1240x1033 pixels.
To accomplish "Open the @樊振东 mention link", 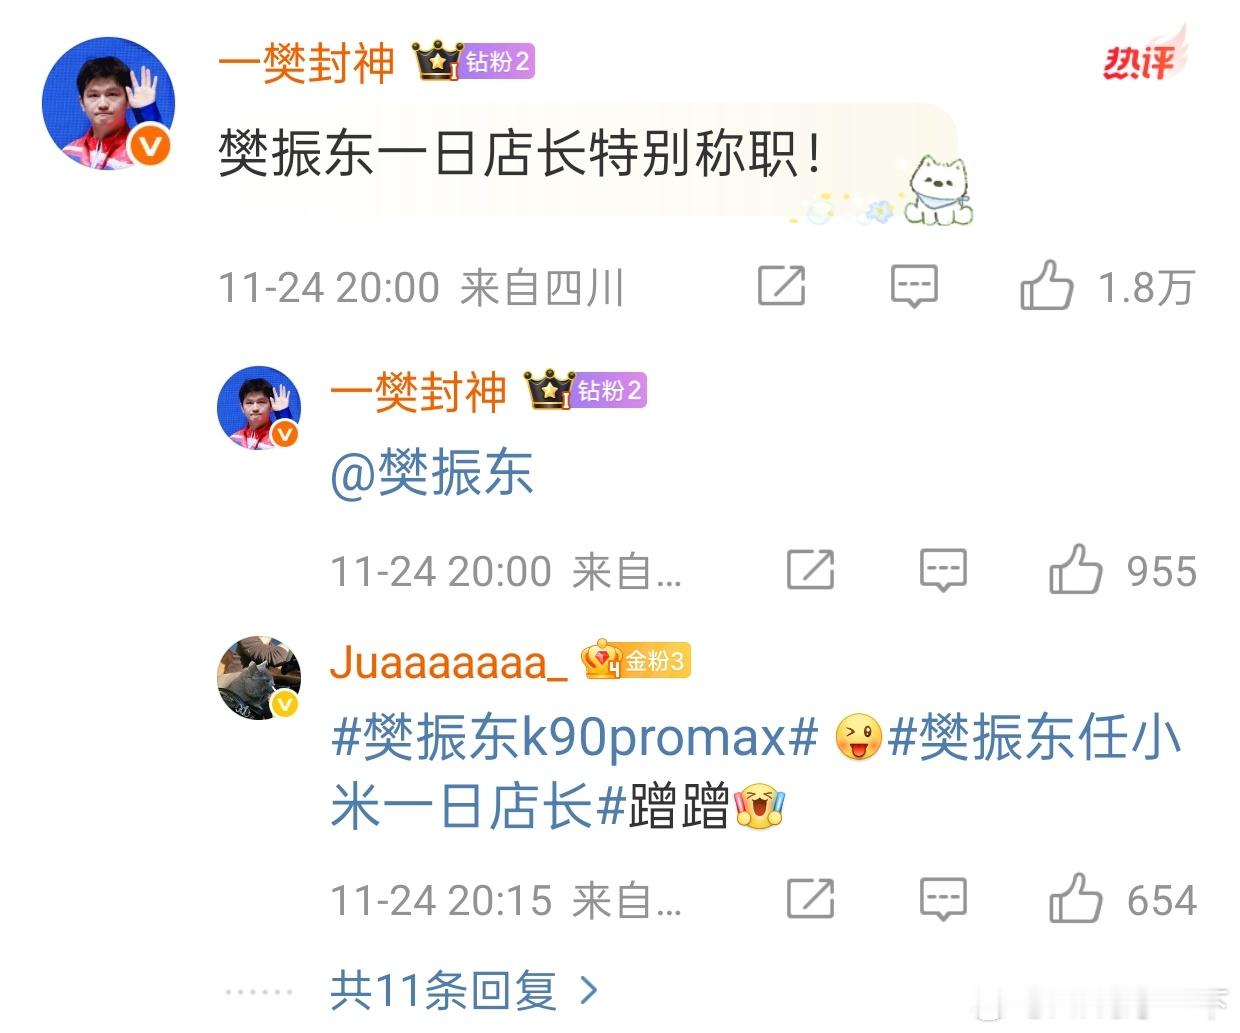I will (x=431, y=473).
